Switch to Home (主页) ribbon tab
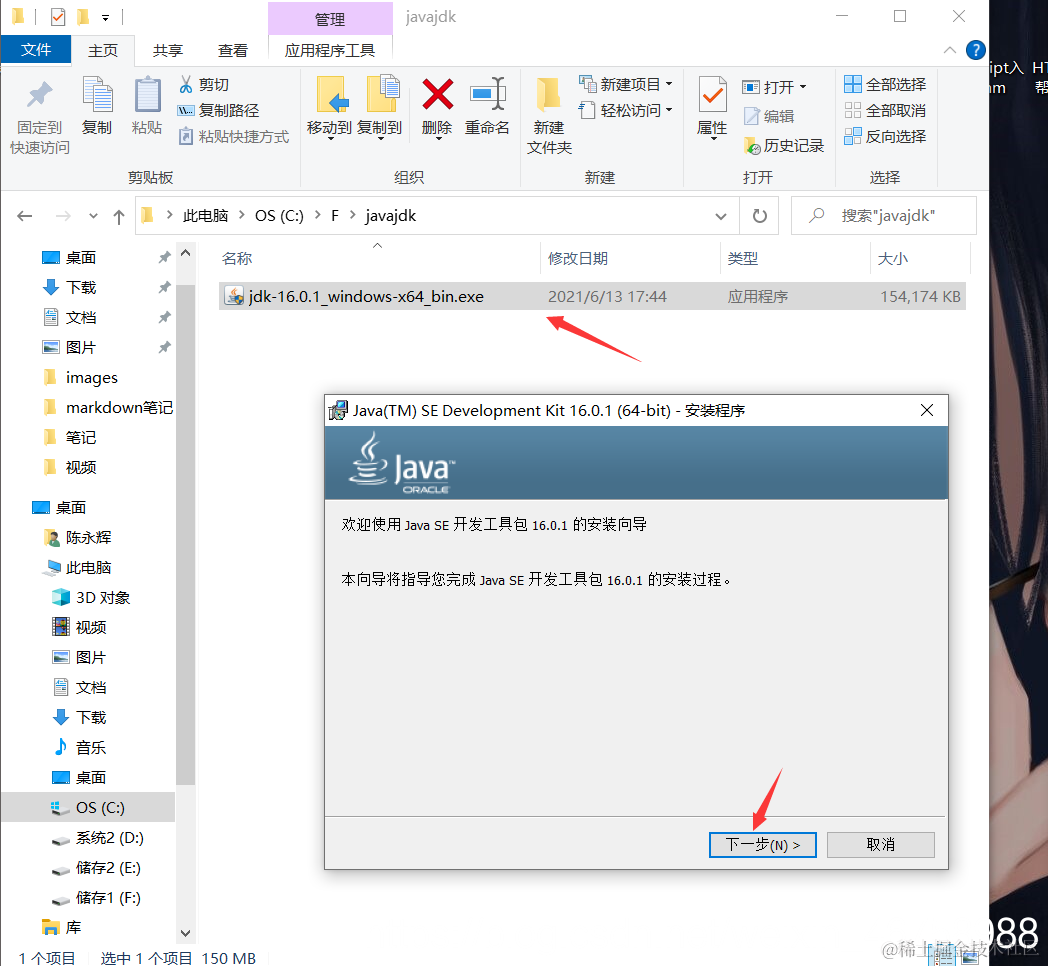The height and width of the screenshot is (966, 1048). (103, 51)
